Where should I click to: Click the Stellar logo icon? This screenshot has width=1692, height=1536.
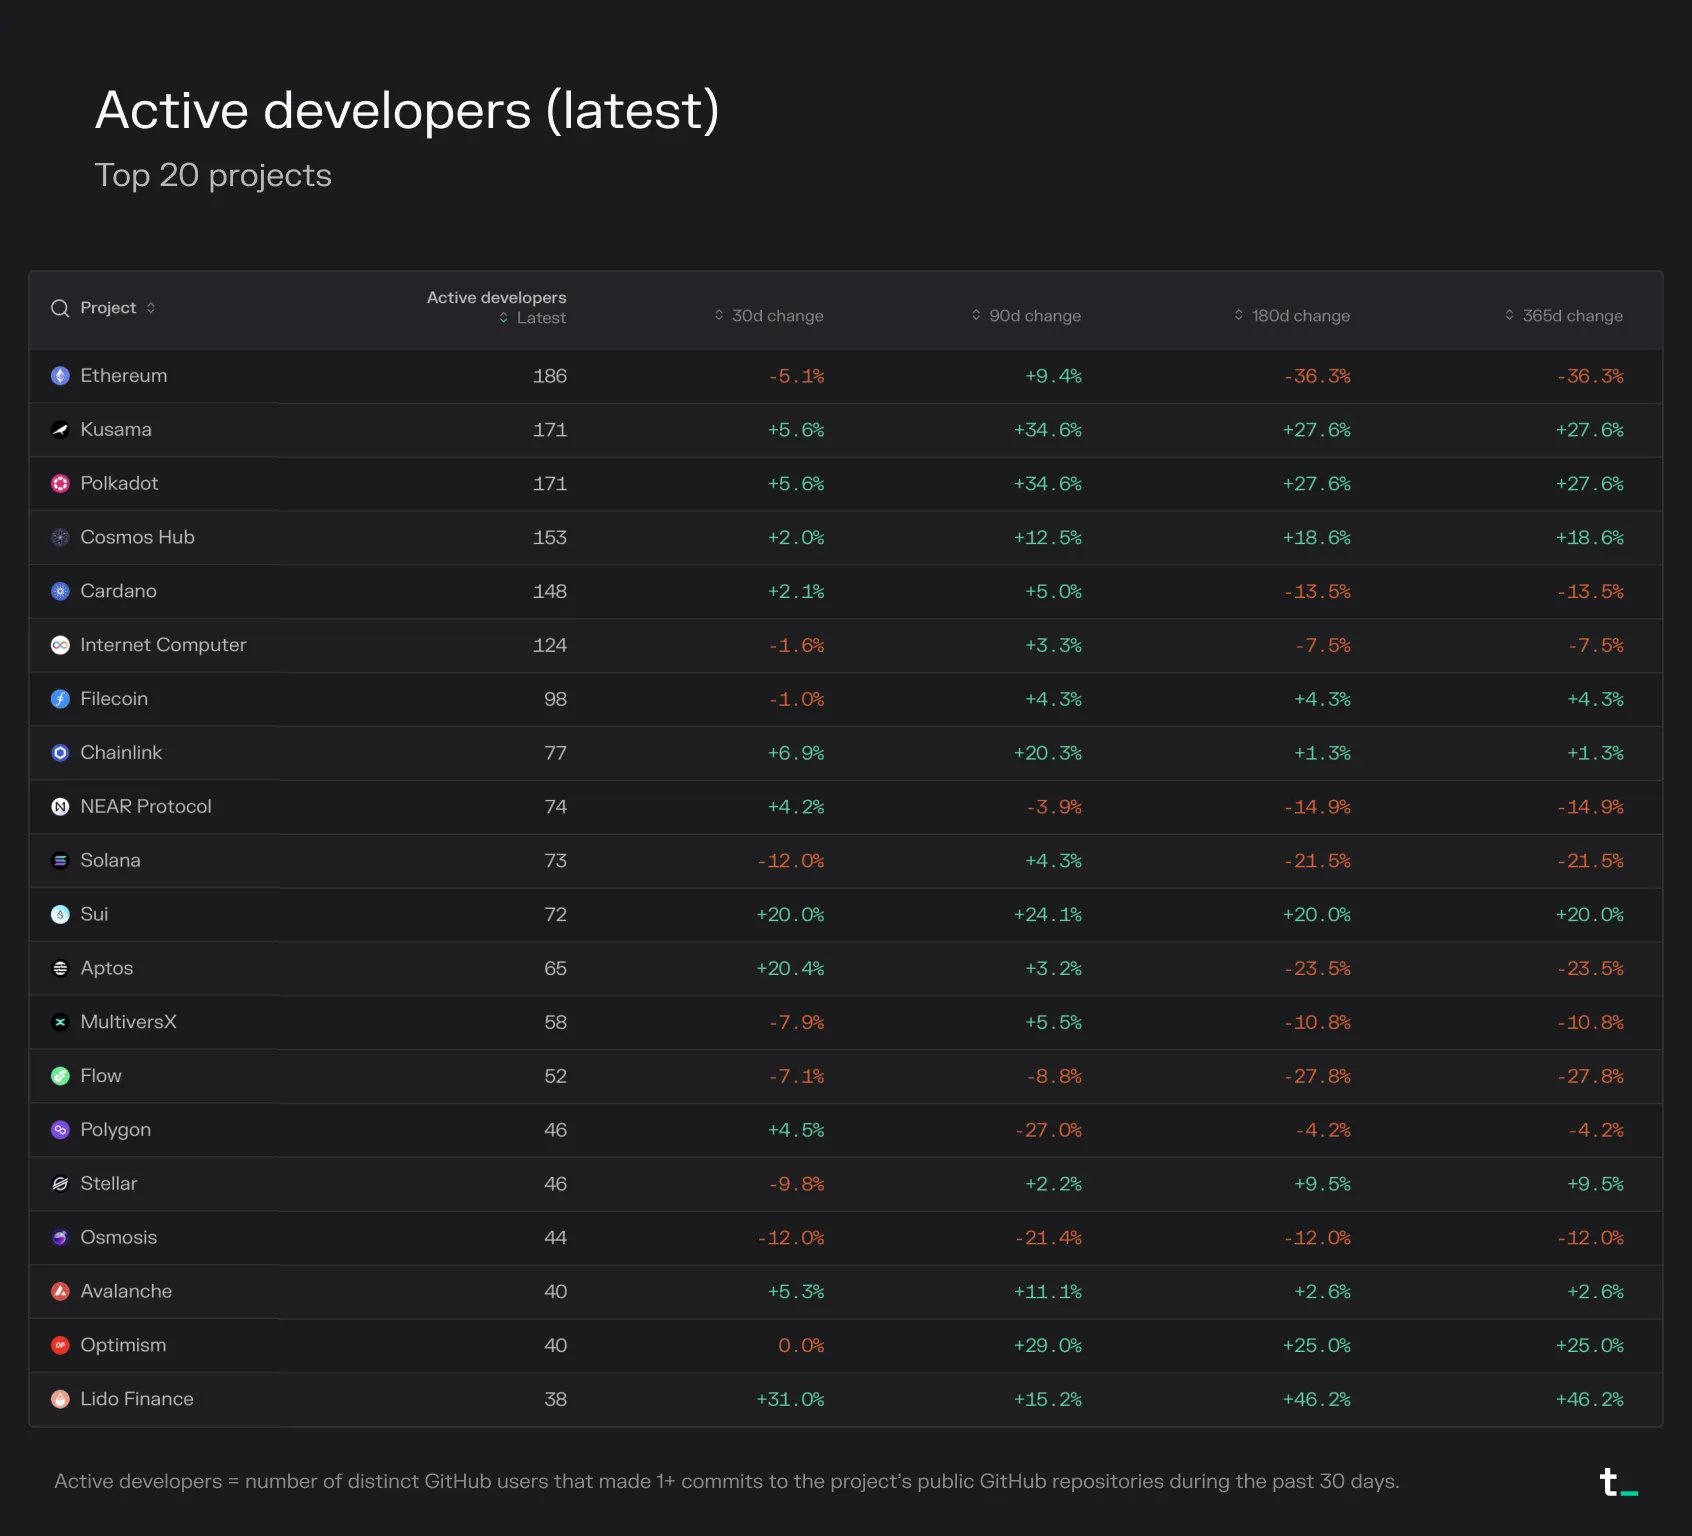click(60, 1184)
